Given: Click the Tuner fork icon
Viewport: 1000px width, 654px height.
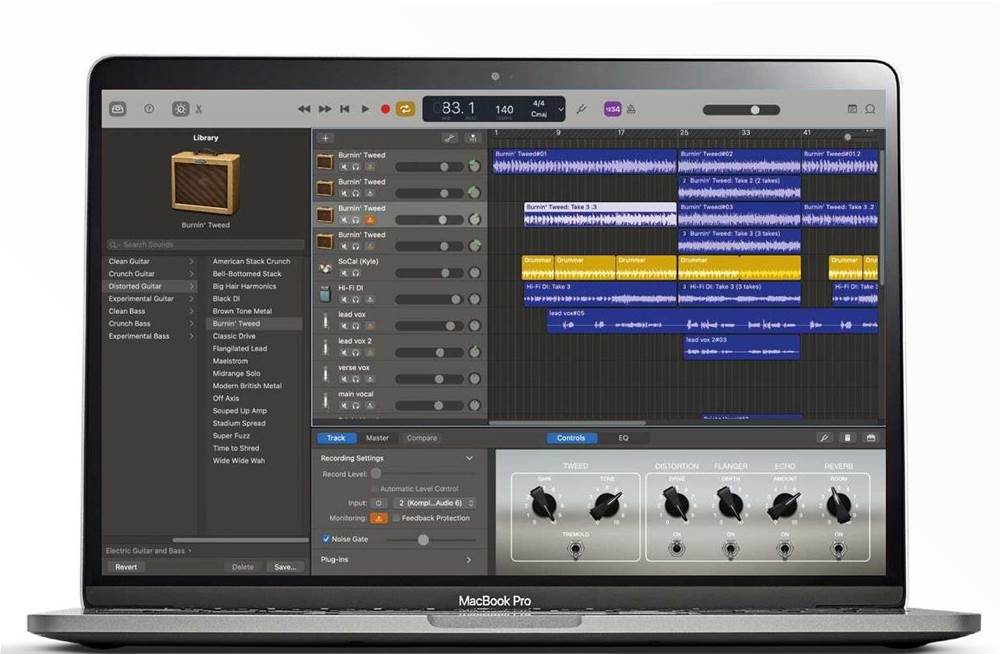Looking at the screenshot, I should click(582, 109).
